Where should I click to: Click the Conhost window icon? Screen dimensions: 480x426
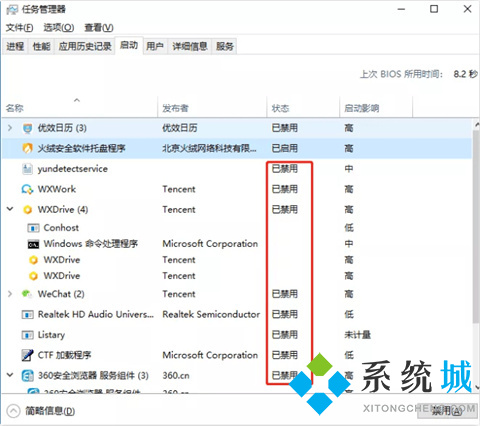(x=33, y=228)
